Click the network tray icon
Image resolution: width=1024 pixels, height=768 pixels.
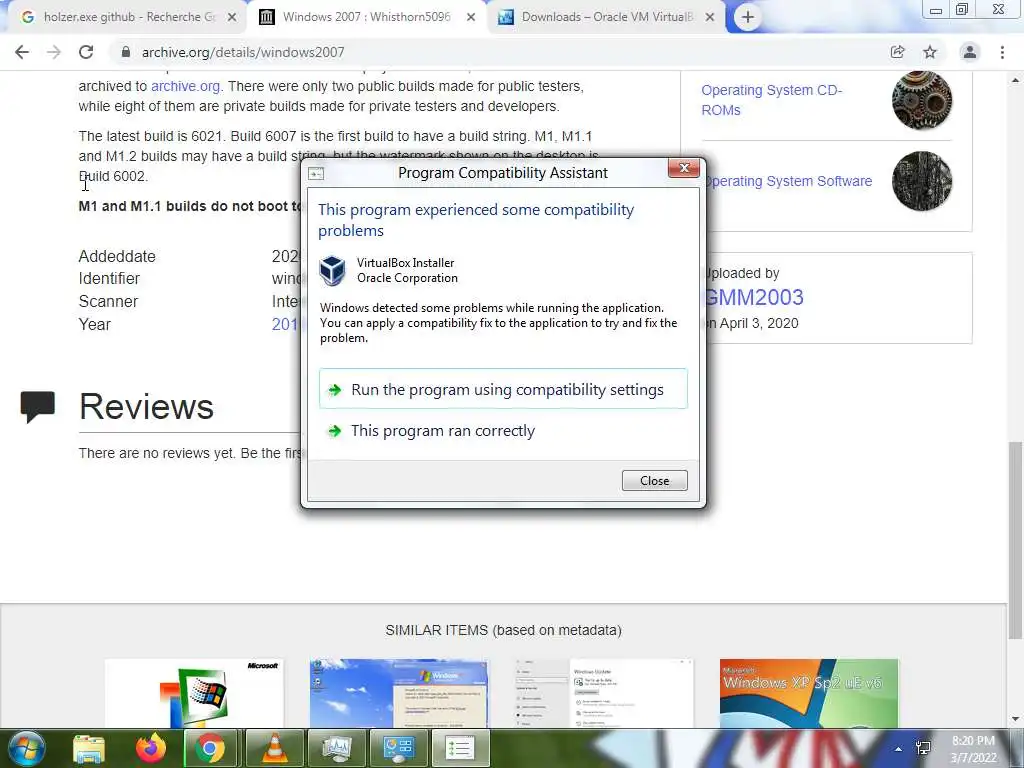(x=923, y=748)
